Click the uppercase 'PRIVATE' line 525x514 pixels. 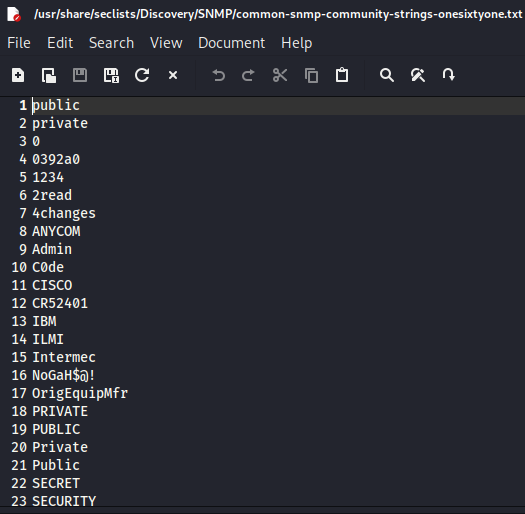(x=60, y=411)
